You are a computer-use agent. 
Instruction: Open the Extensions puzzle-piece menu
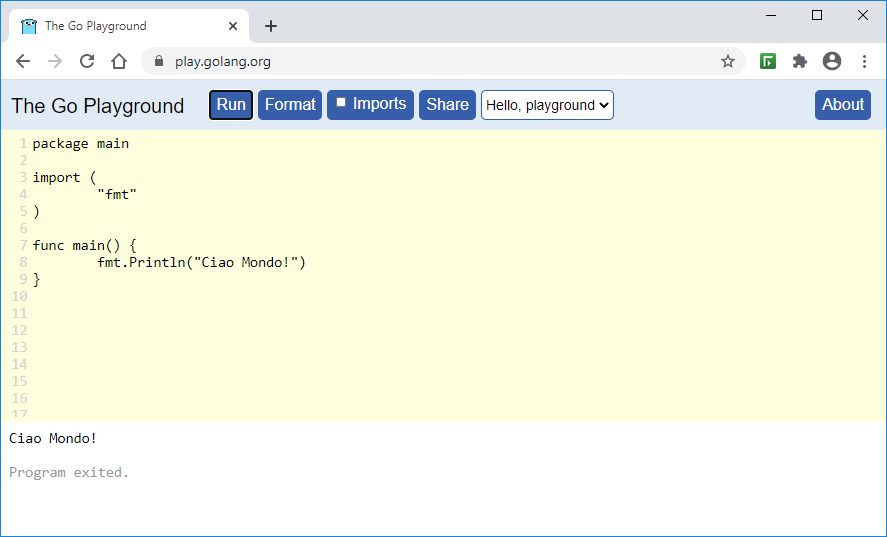coord(799,61)
